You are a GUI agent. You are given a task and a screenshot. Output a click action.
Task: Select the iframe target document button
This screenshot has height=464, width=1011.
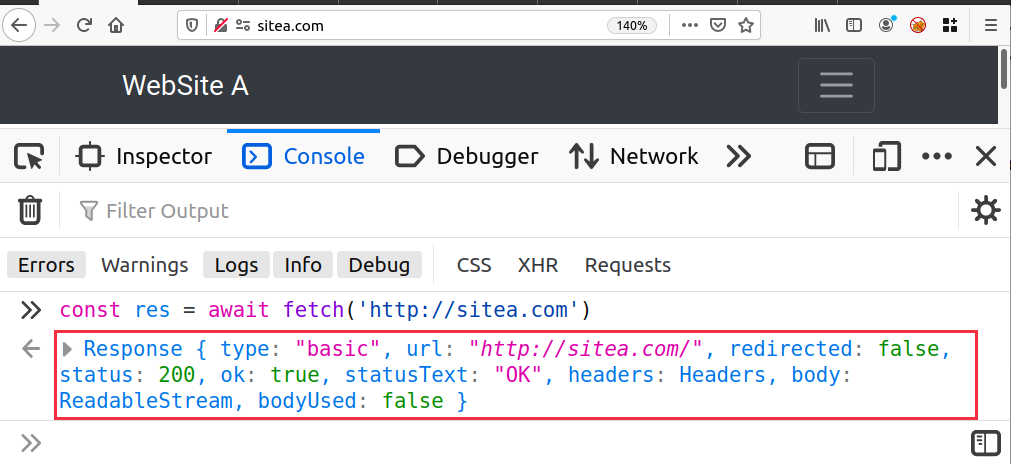point(820,157)
